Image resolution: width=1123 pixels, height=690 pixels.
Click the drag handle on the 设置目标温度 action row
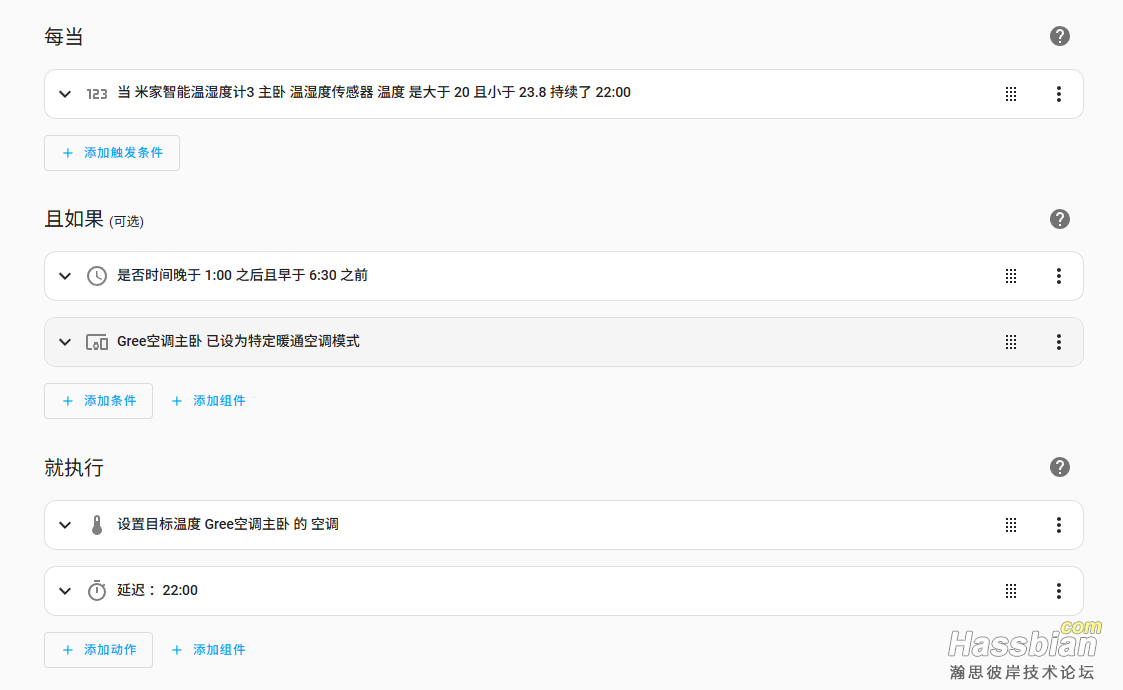[1011, 525]
